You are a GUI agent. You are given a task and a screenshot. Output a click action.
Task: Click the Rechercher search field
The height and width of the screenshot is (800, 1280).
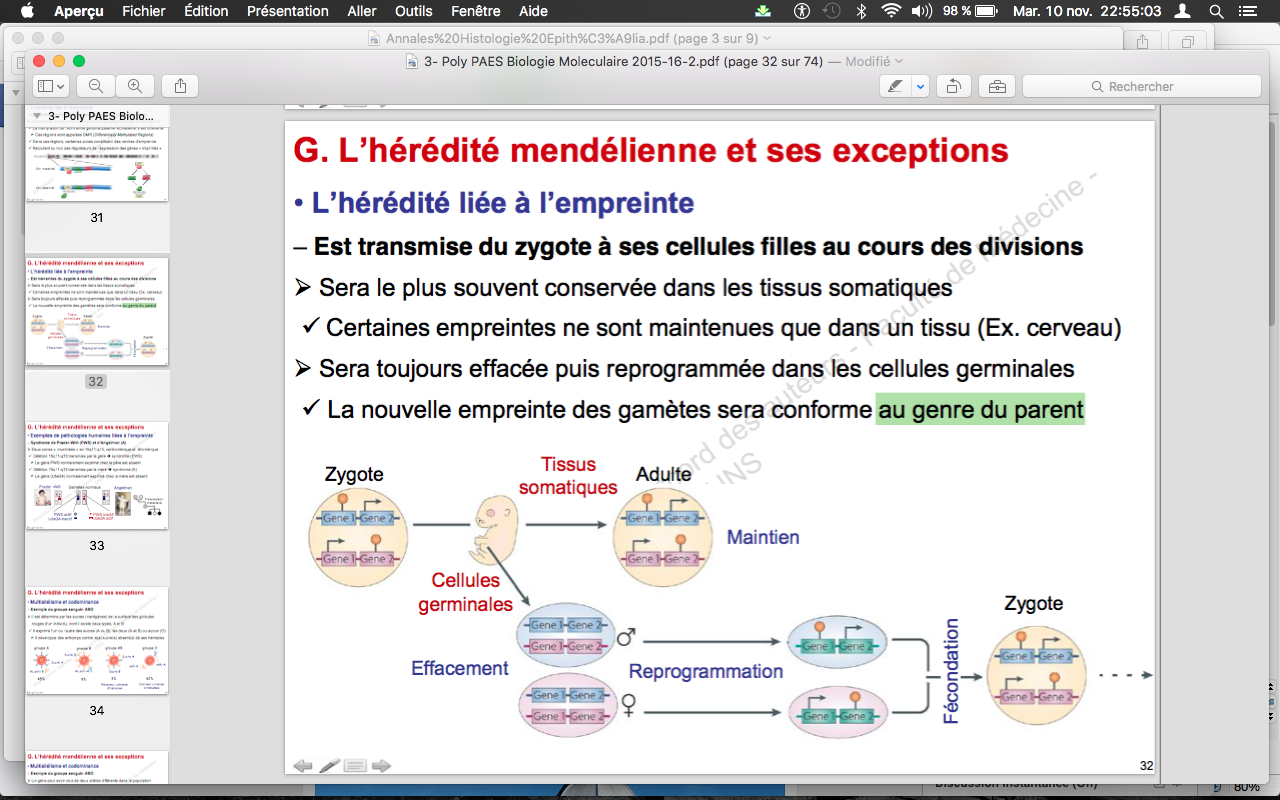click(1140, 86)
